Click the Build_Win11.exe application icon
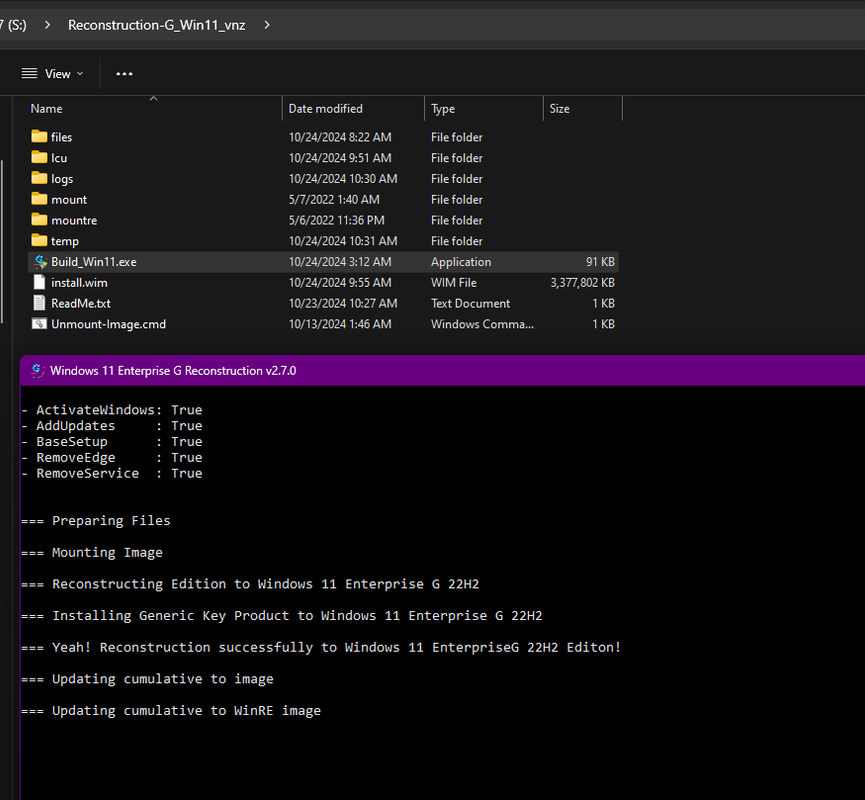The image size is (865, 800). pos(40,262)
